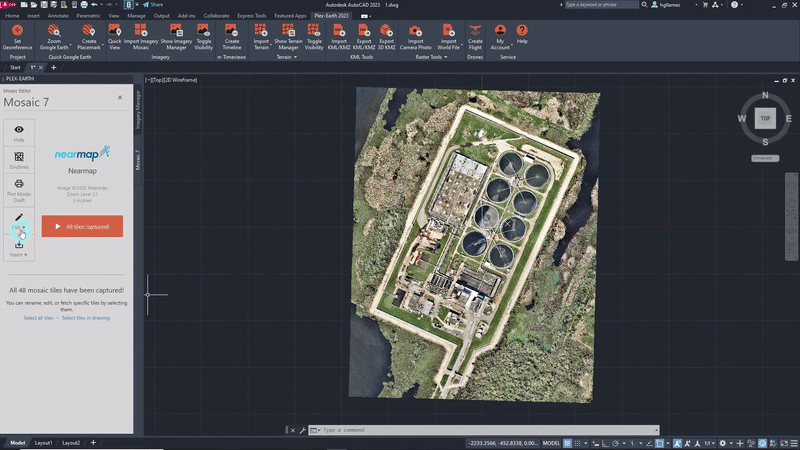Open the Insert ribbon tab
Screen dimensions: 800x450
click(33, 16)
